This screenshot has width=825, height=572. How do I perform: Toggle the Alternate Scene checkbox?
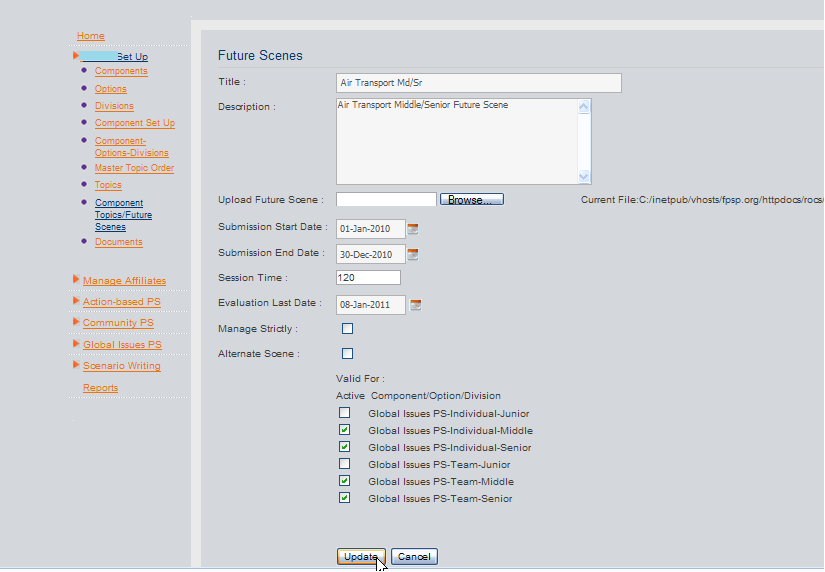point(347,353)
